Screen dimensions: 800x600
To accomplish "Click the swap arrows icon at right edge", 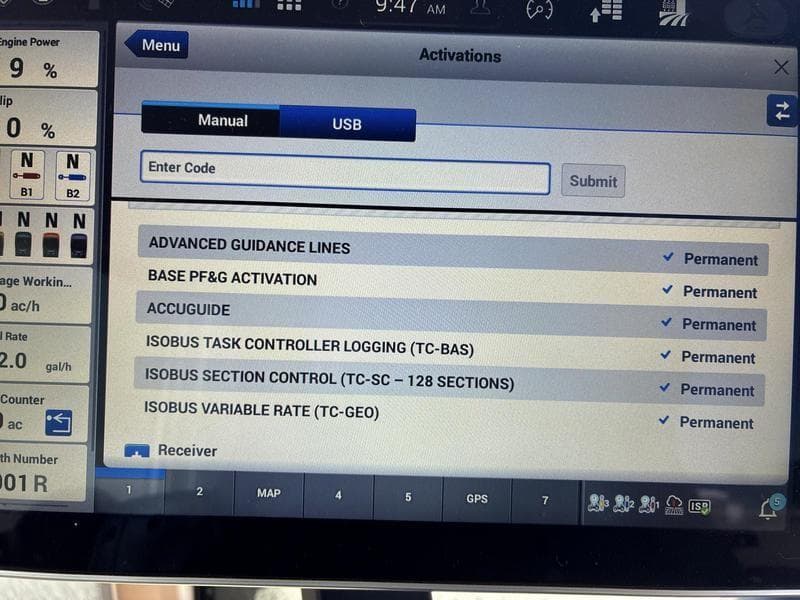I will coord(781,111).
